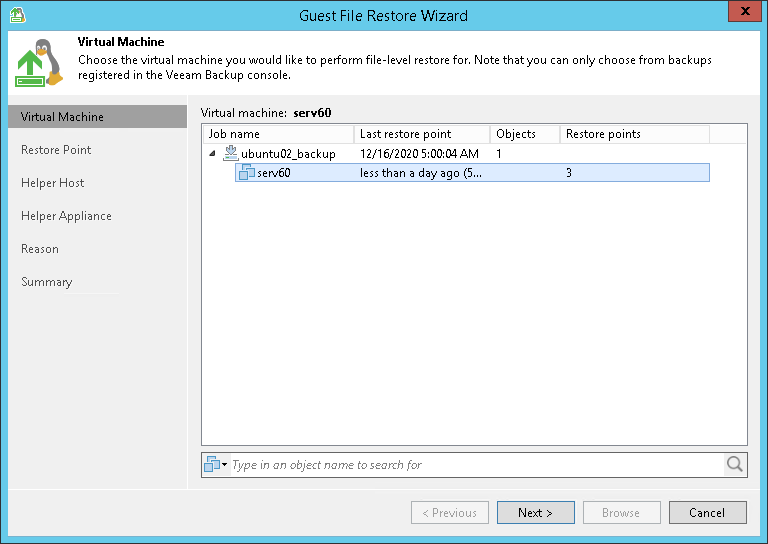
Task: Close the Guest File Restore Wizard
Action: 745,11
